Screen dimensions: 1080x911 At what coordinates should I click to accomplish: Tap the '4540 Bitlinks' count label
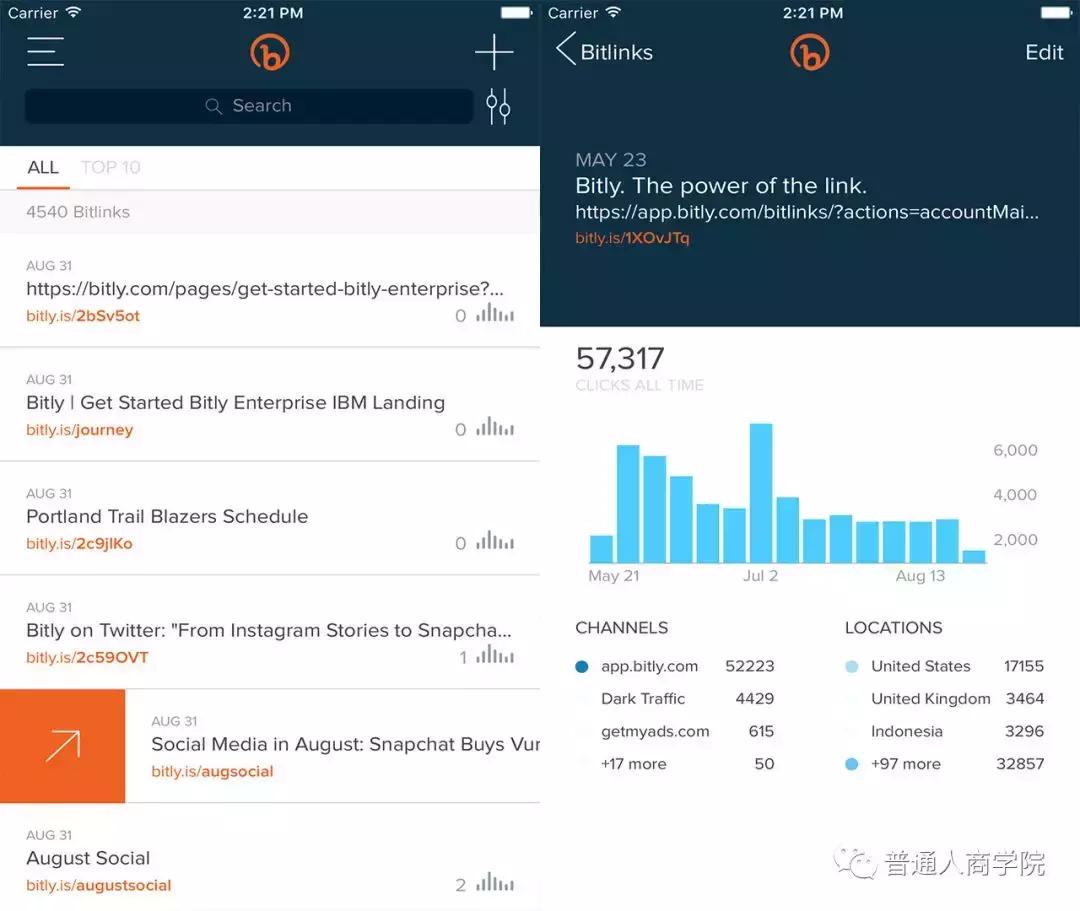[78, 212]
